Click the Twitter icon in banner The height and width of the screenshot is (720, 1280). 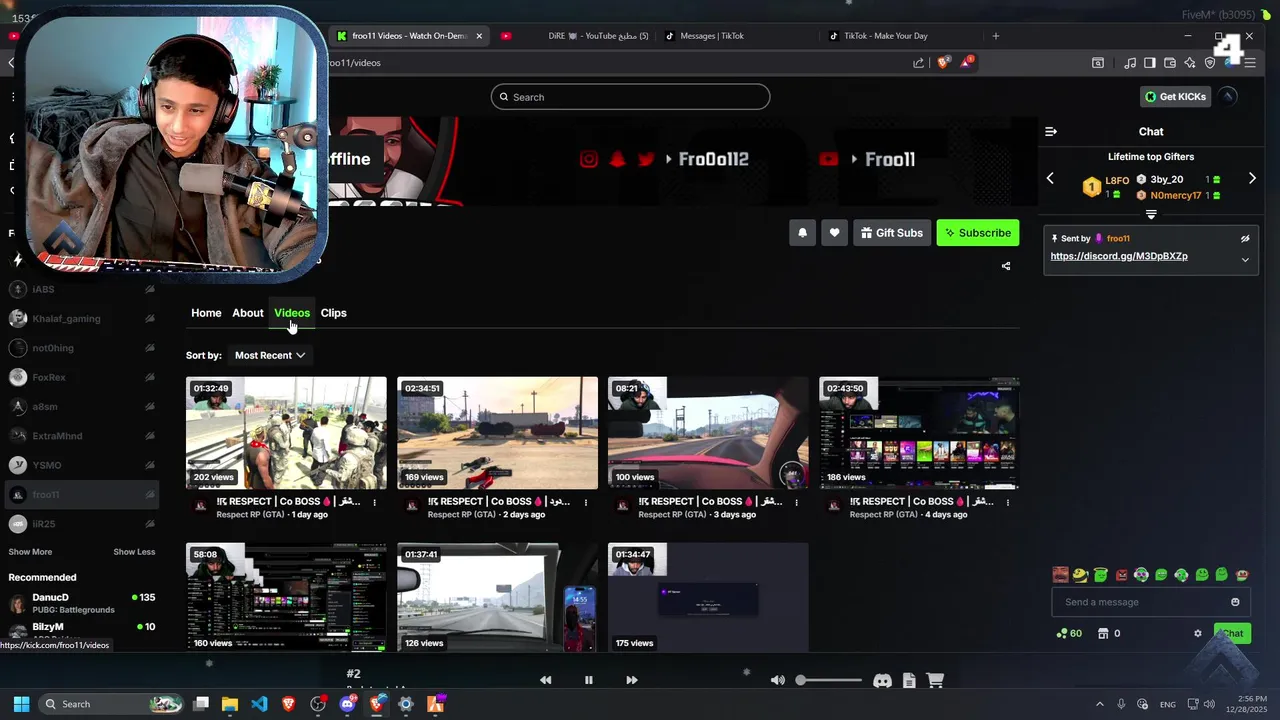click(x=646, y=159)
